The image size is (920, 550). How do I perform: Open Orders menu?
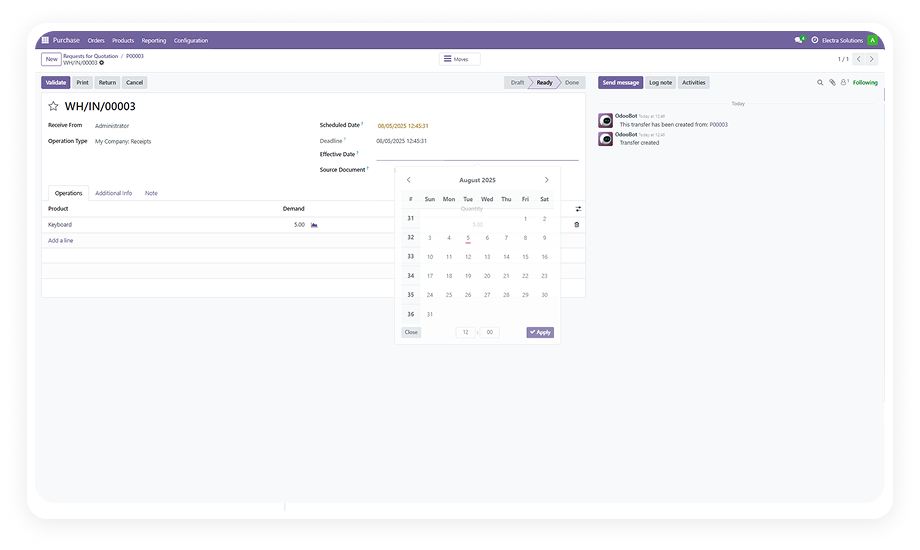[96, 41]
